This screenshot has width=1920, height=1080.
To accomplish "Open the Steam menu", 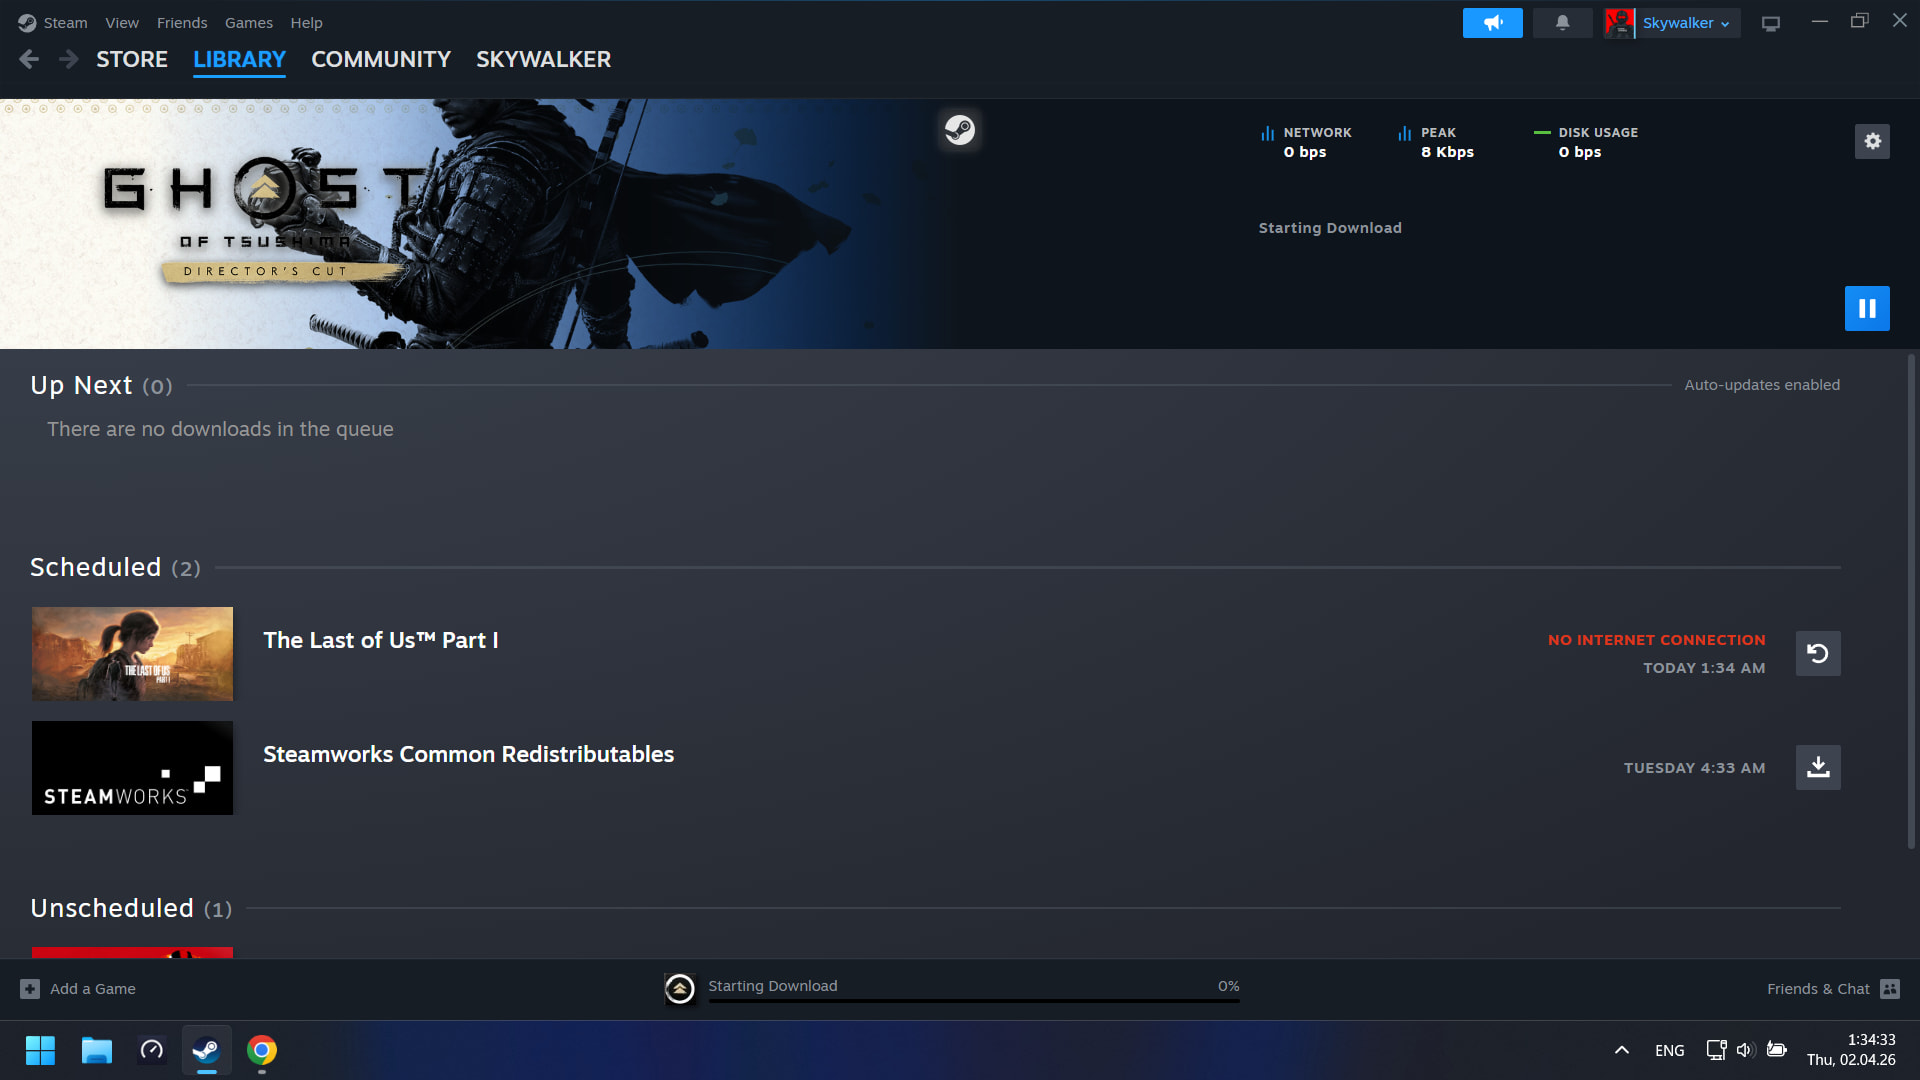I will 65,22.
